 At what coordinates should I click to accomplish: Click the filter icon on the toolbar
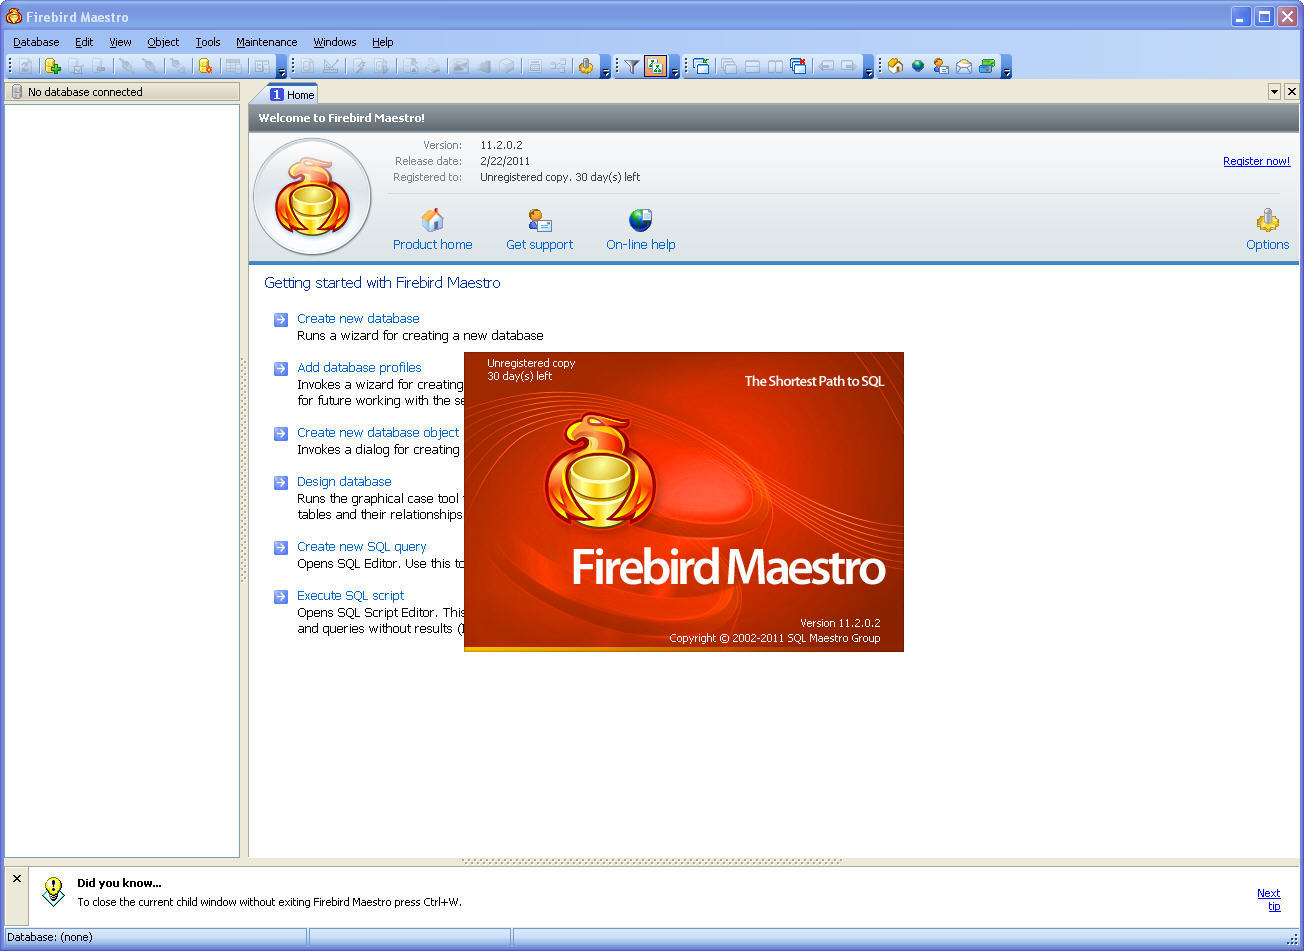point(631,67)
